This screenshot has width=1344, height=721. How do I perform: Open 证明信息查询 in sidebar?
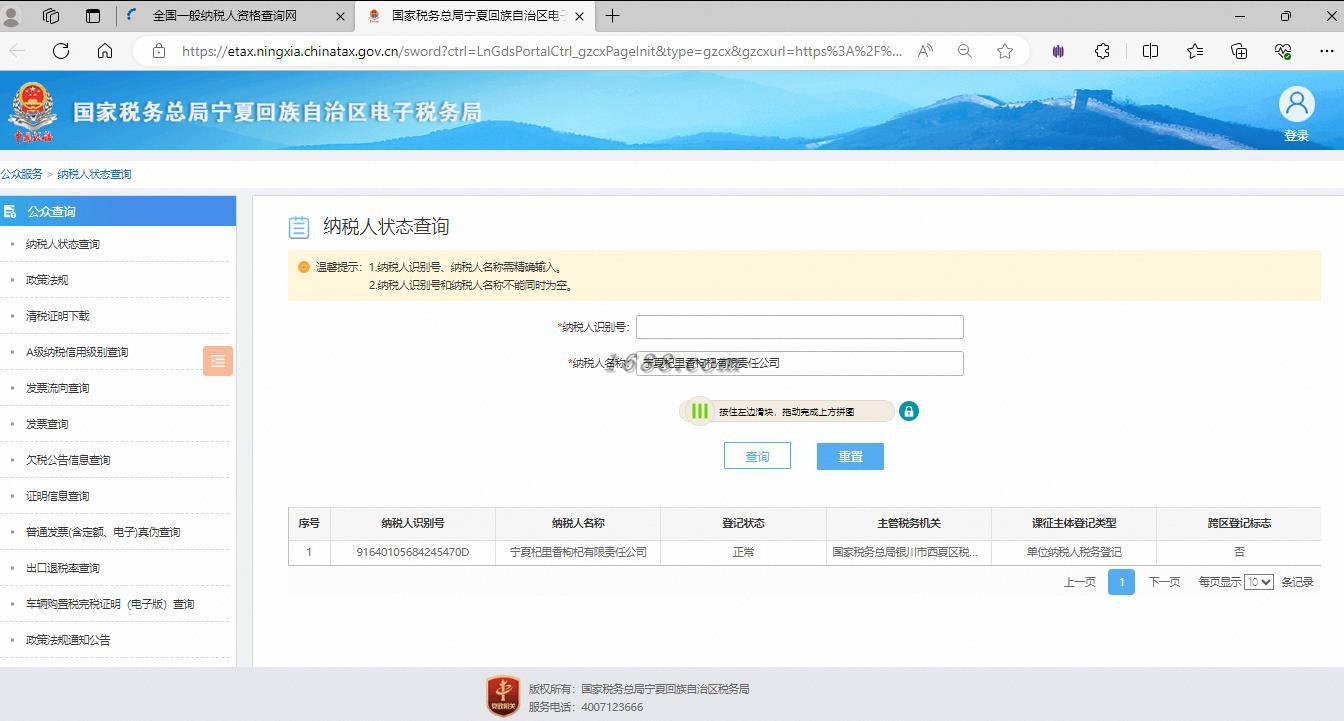(x=58, y=496)
